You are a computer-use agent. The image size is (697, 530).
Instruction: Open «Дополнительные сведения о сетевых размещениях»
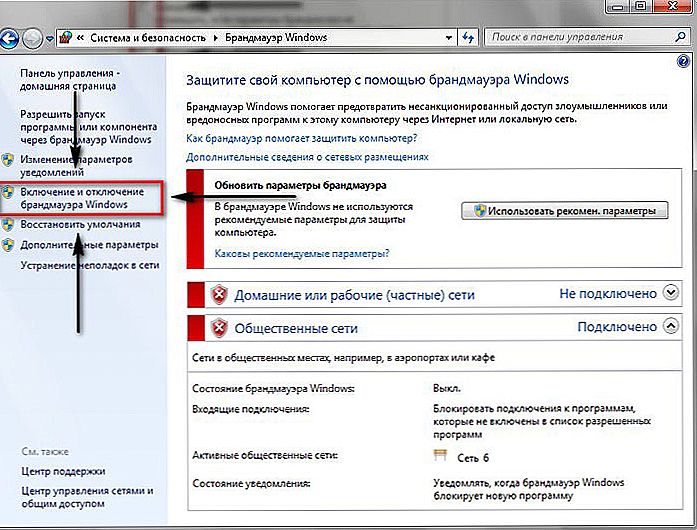pyautogui.click(x=307, y=157)
